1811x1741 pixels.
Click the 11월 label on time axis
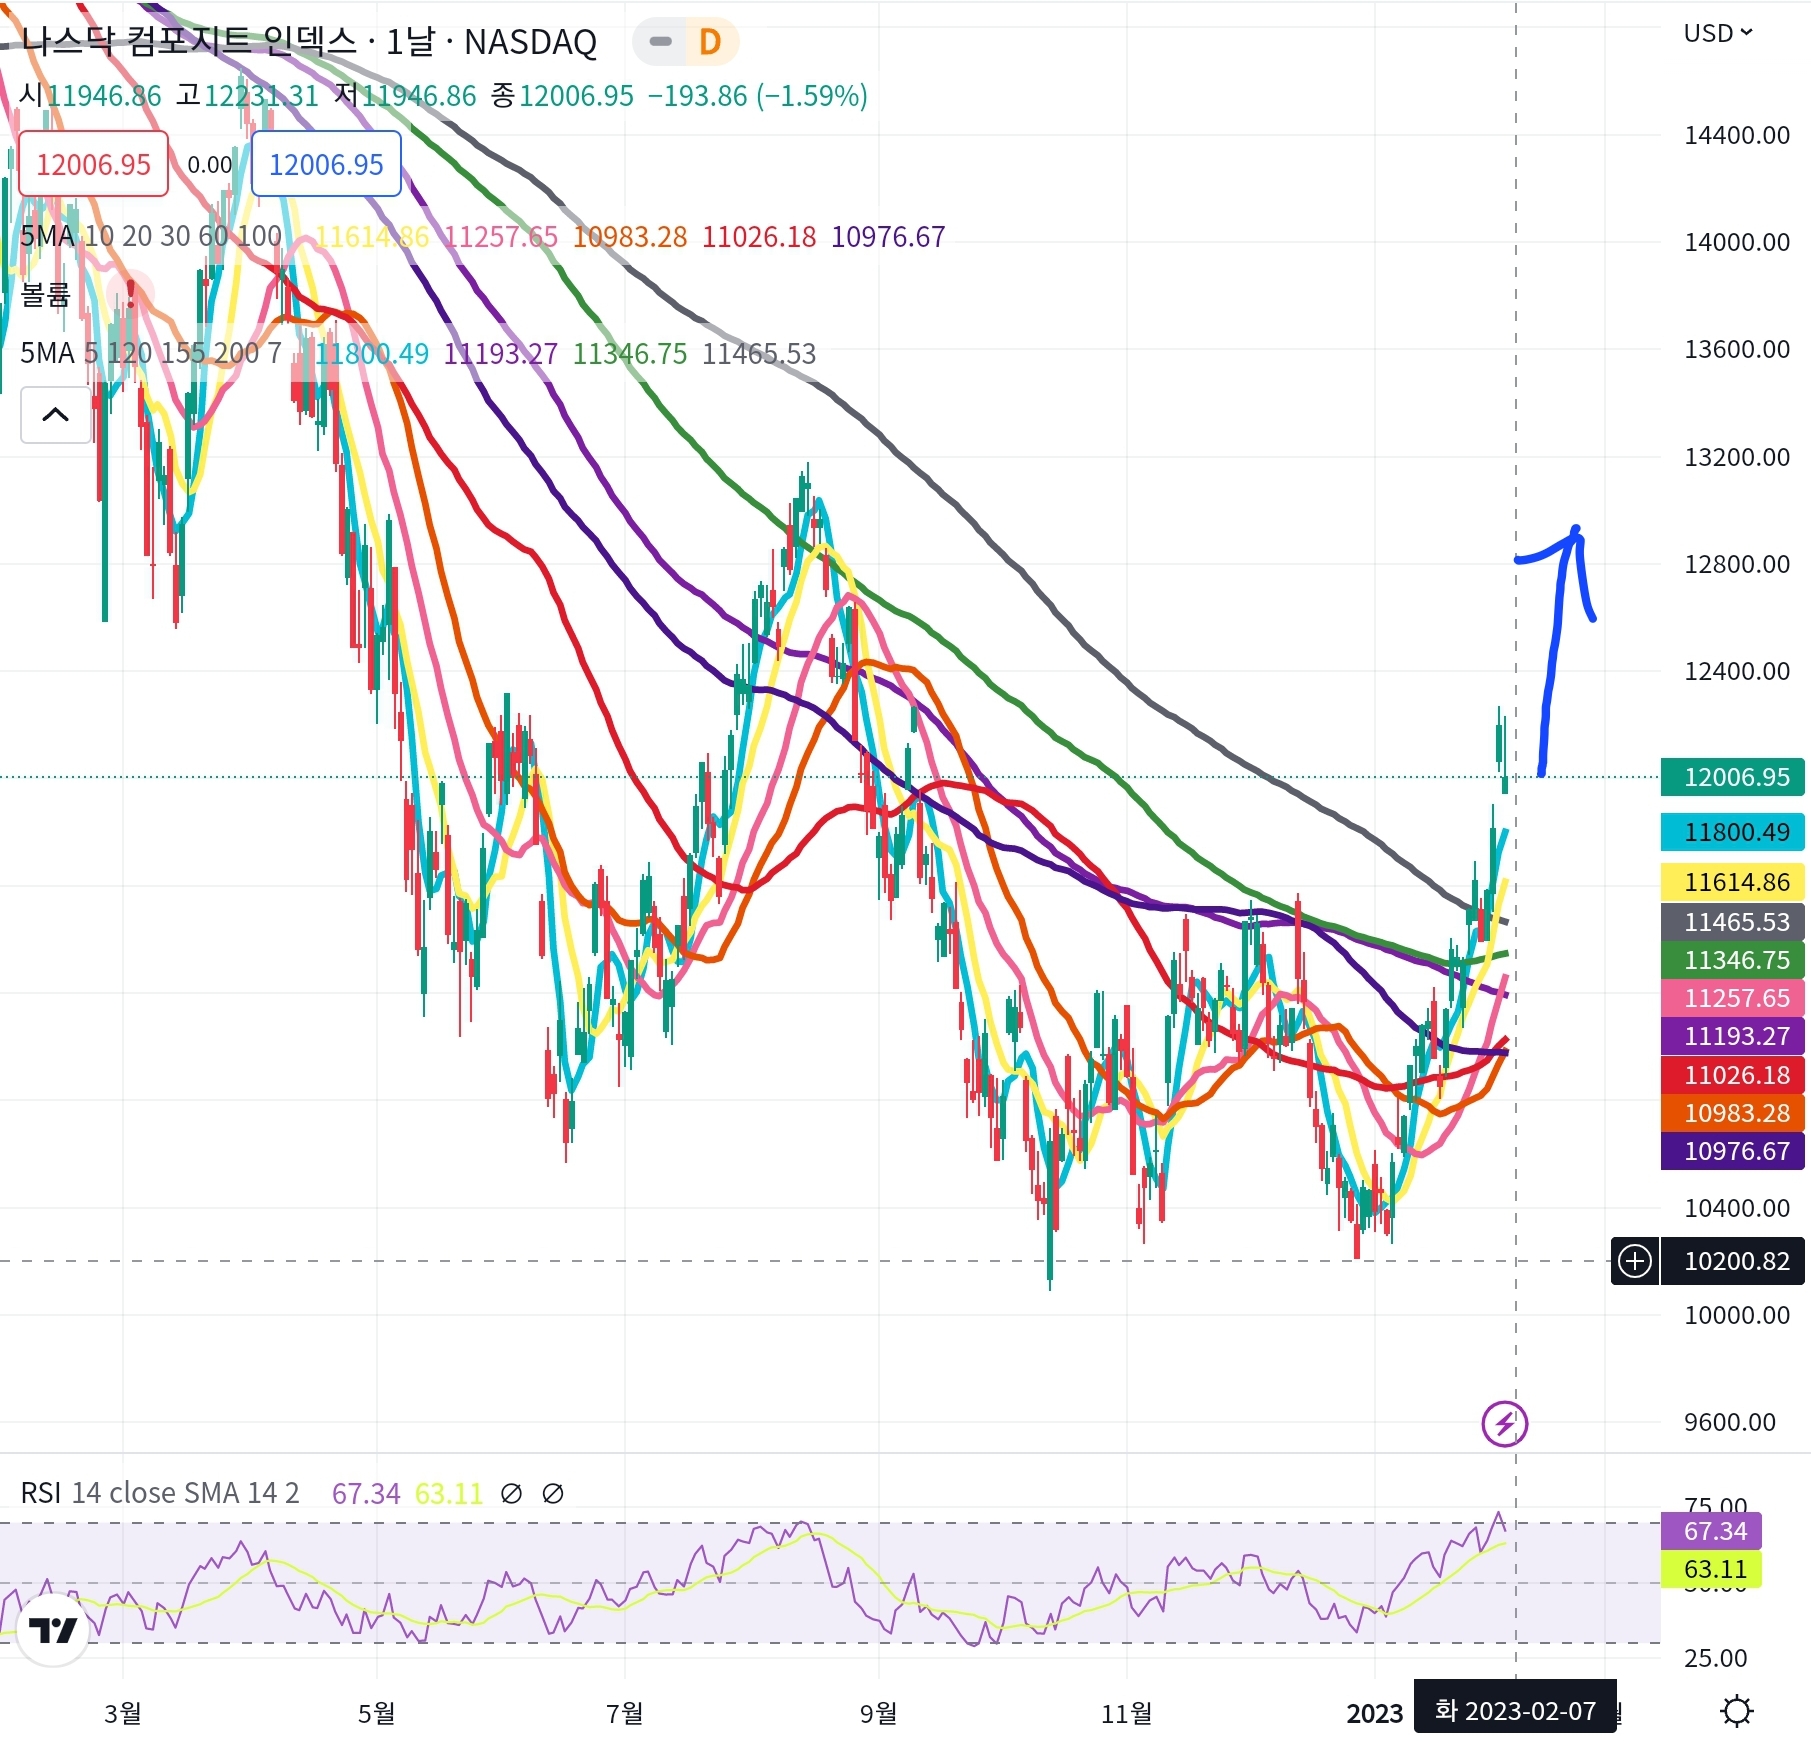pos(1127,1714)
